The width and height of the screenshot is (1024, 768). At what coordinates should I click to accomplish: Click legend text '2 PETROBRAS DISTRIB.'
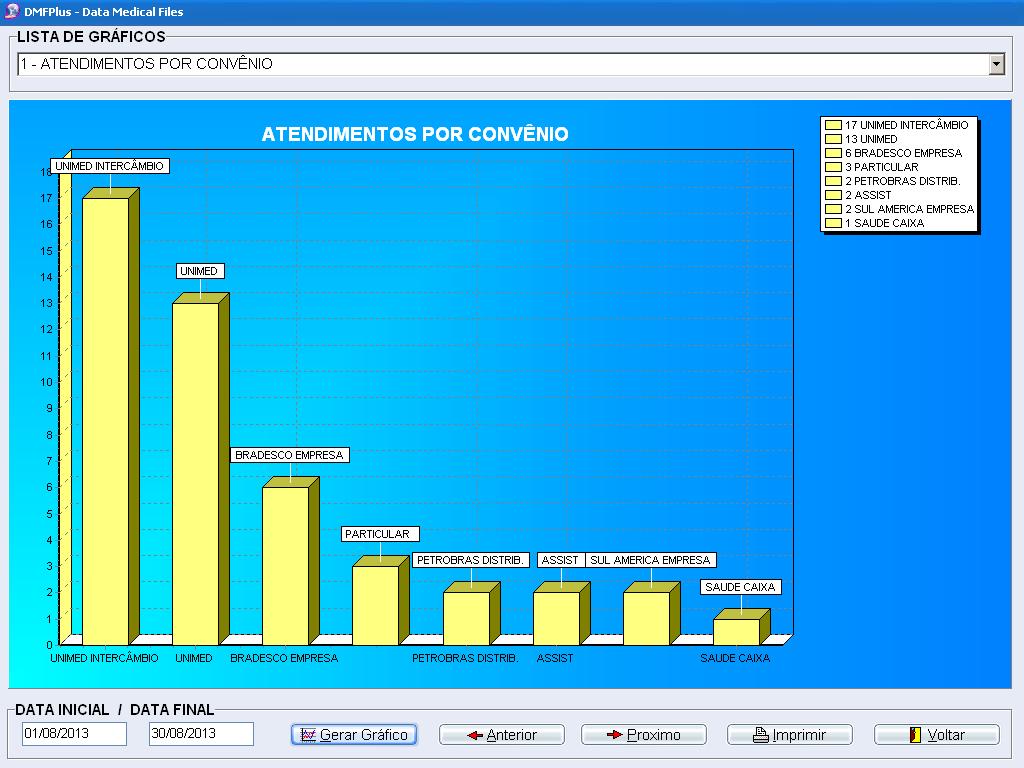click(x=903, y=181)
